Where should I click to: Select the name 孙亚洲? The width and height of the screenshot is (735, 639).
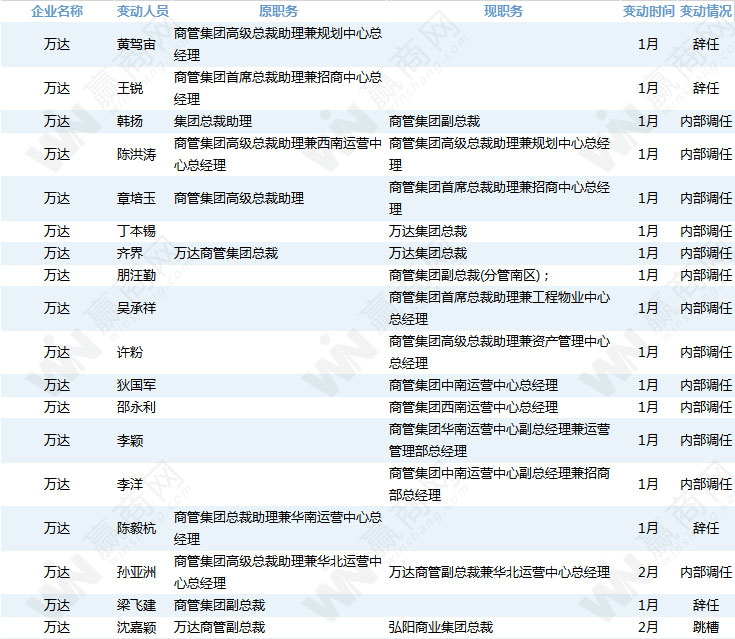[136, 572]
